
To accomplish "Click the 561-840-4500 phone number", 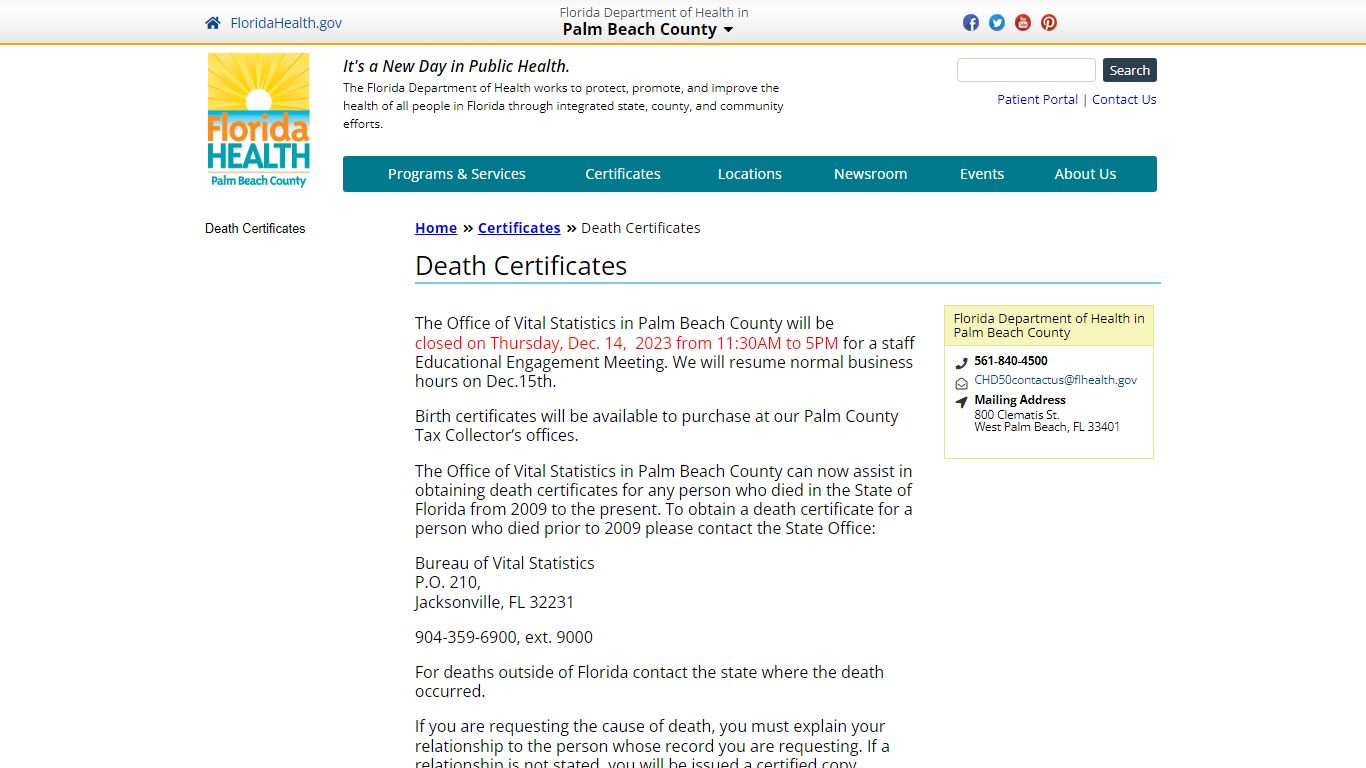I will point(1011,361).
